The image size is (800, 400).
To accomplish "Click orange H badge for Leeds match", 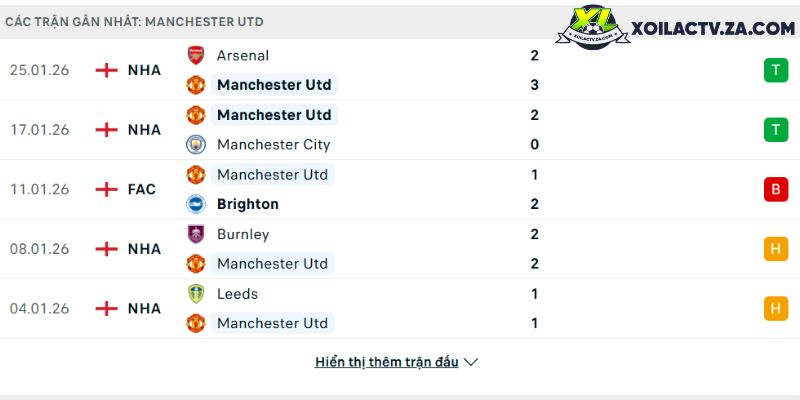I will [775, 309].
